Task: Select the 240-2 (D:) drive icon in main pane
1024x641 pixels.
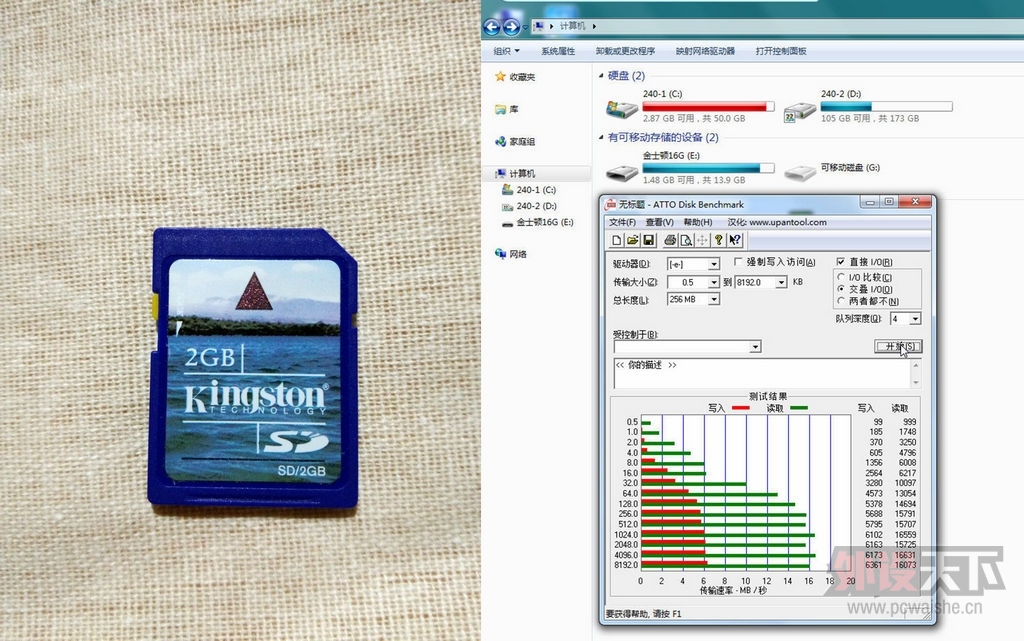Action: [x=799, y=111]
